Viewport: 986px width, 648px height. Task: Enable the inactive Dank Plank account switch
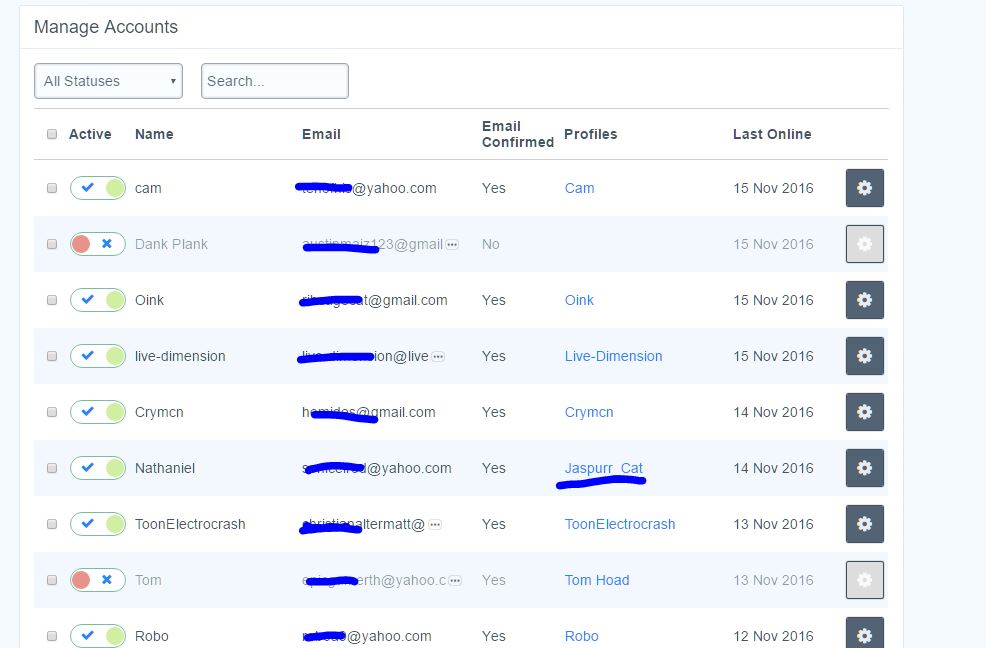(97, 244)
